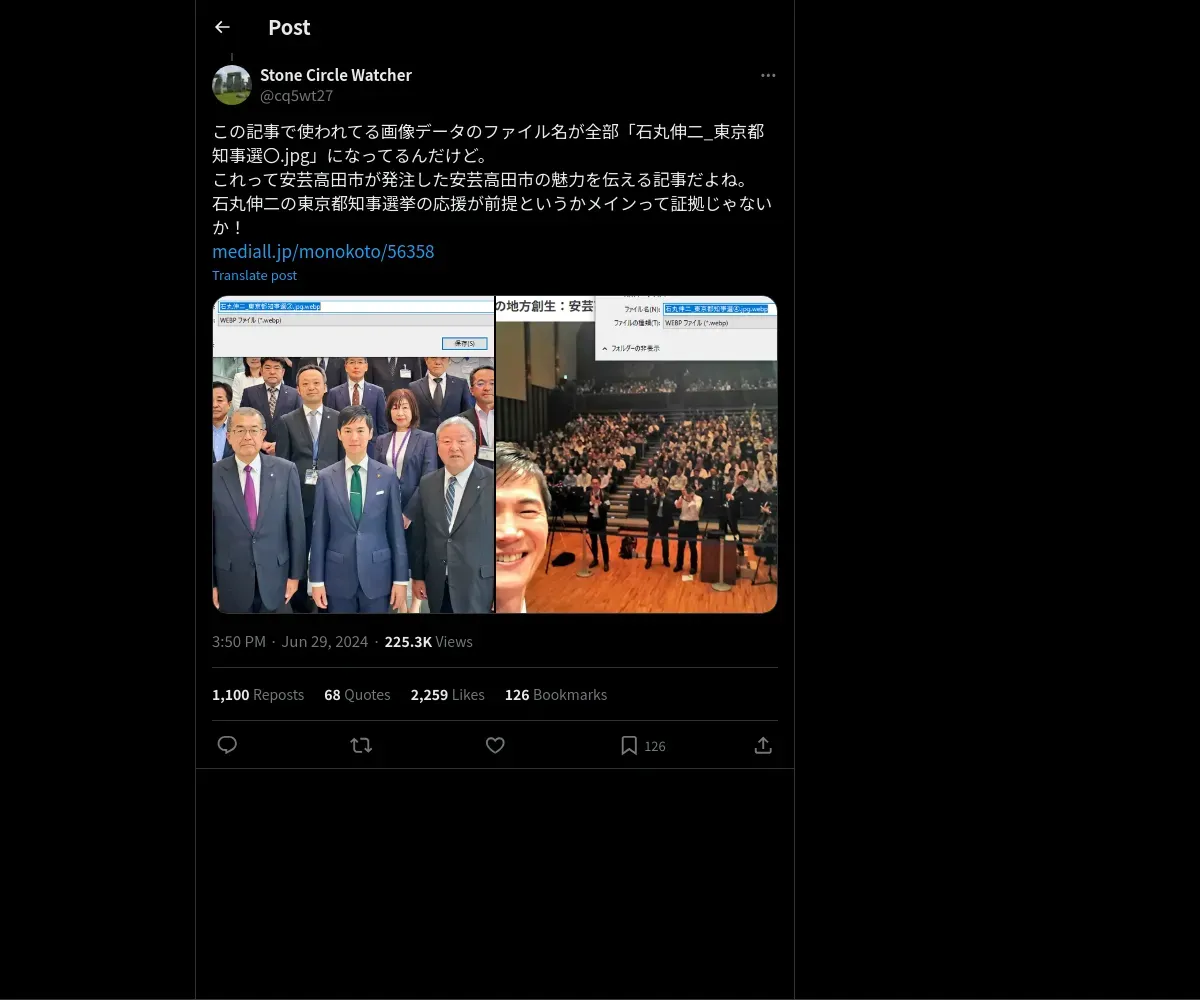Open the 126 Bookmarks count
Viewport: 1200px width, 1000px height.
pyautogui.click(x=556, y=694)
